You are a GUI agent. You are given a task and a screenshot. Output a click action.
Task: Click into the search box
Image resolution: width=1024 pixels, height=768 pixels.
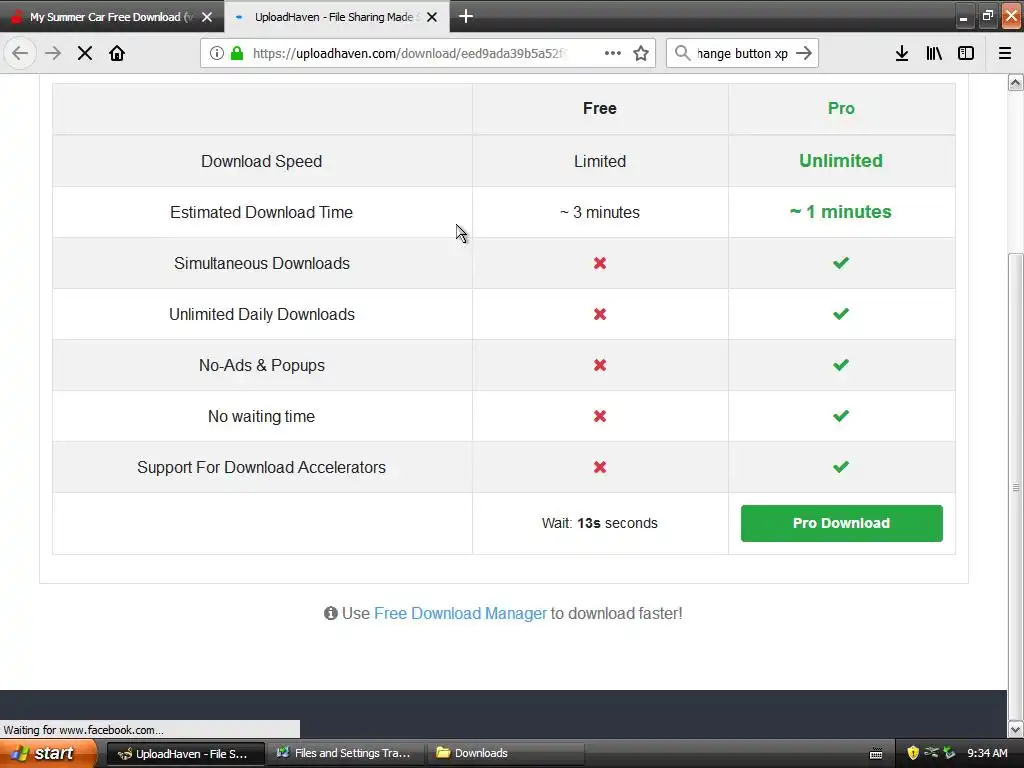click(742, 53)
